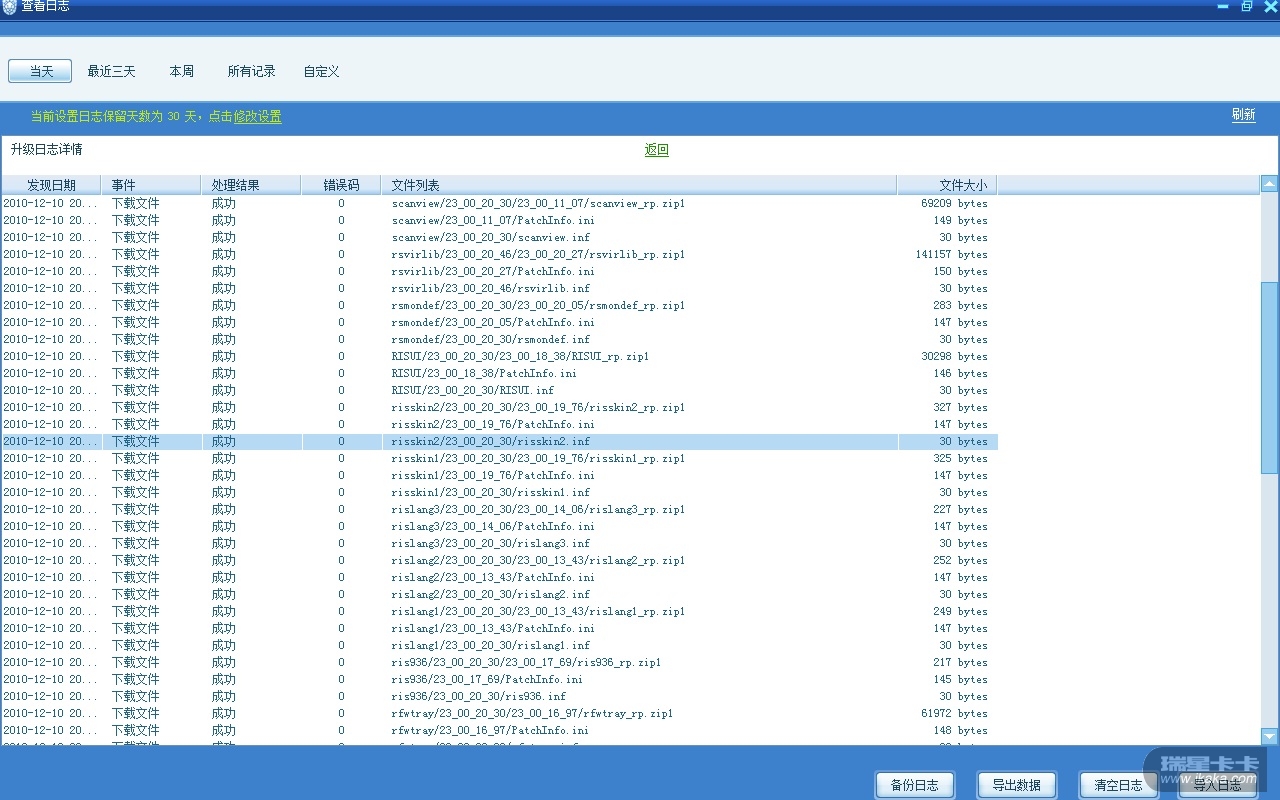The image size is (1280, 800).
Task: Click the 30298 bytes size cell
Action: (954, 356)
